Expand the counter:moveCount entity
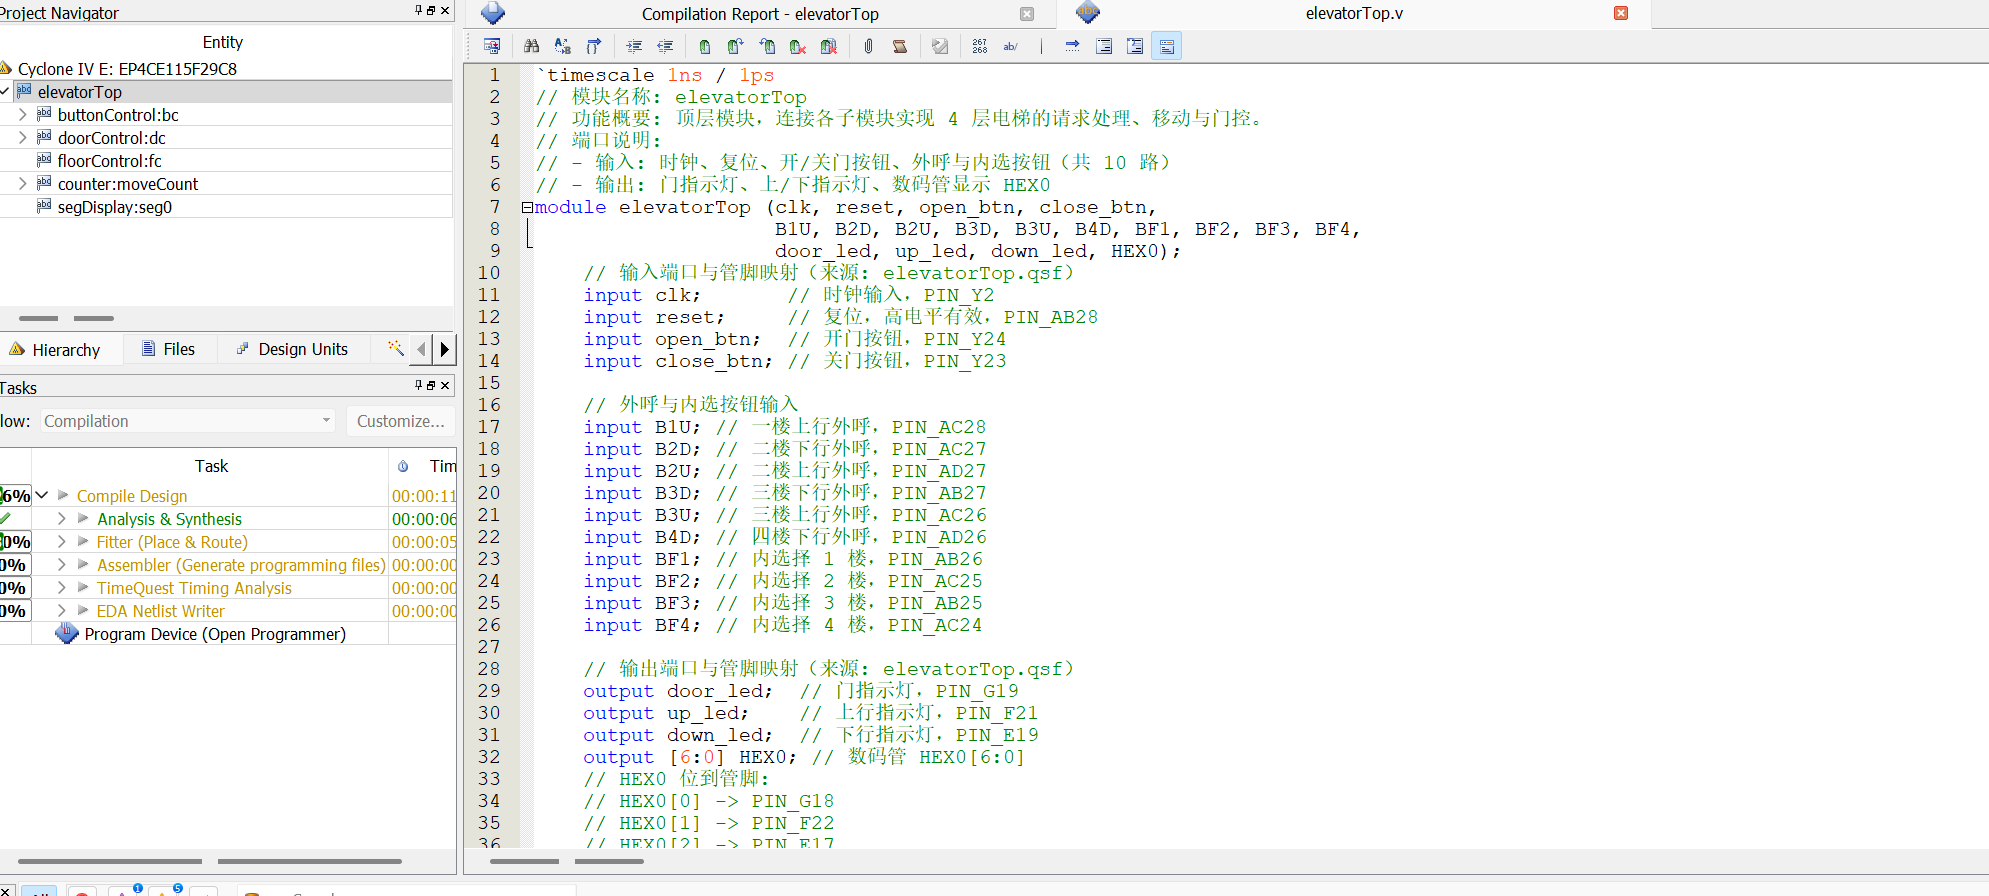 click(x=23, y=184)
